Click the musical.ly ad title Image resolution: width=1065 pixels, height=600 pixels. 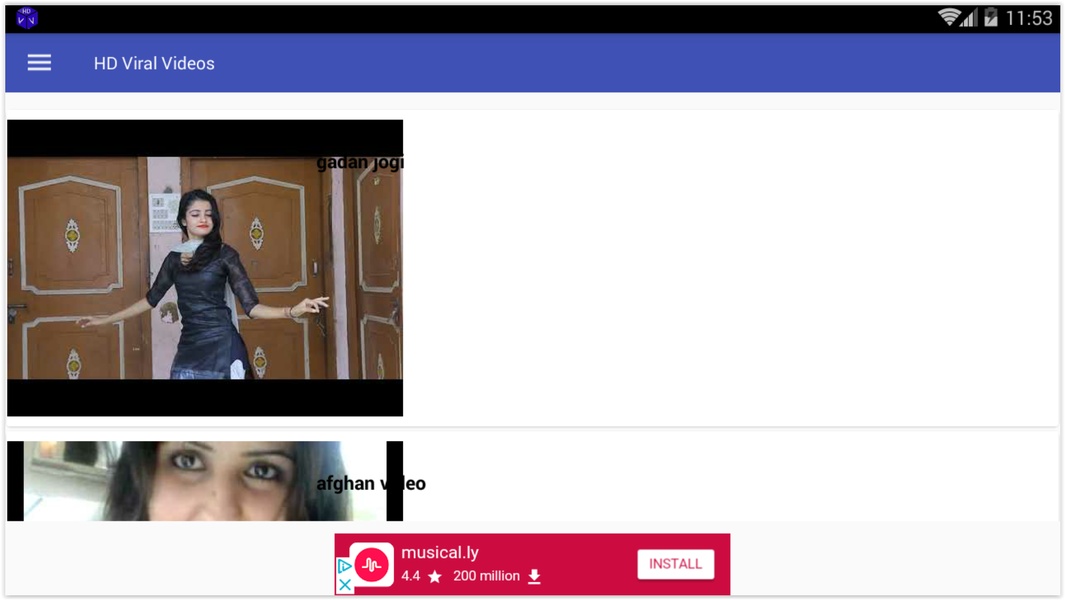439,552
